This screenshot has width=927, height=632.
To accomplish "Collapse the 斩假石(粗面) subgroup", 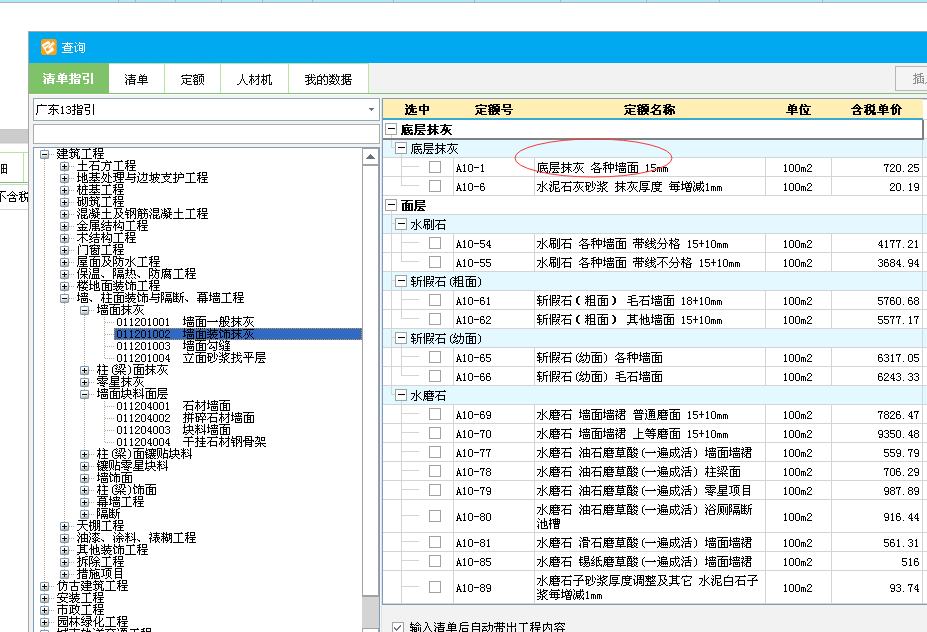I will [401, 281].
